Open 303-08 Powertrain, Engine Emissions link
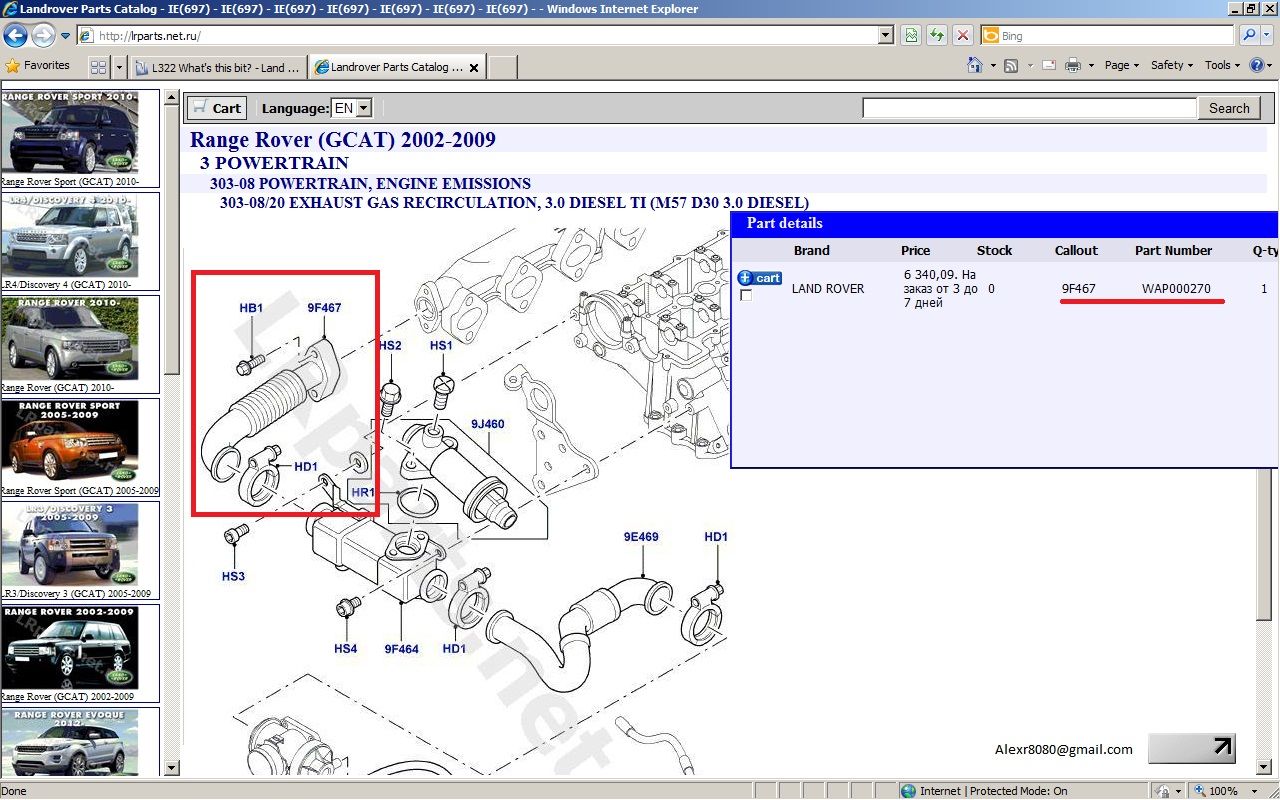The image size is (1280, 800). coord(370,184)
